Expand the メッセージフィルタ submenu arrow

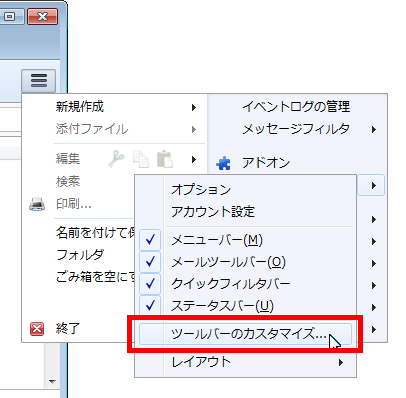click(374, 129)
